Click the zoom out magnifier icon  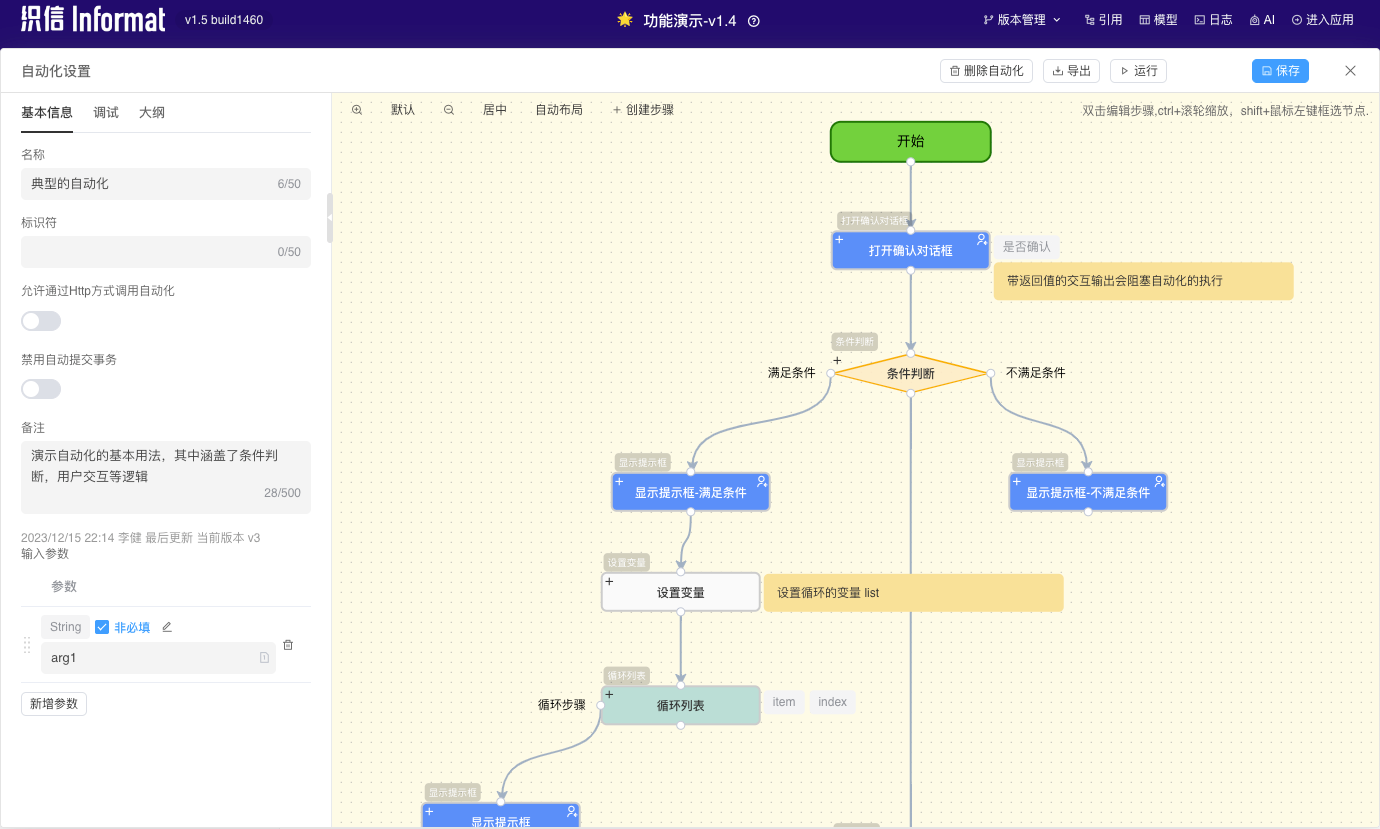tap(449, 110)
